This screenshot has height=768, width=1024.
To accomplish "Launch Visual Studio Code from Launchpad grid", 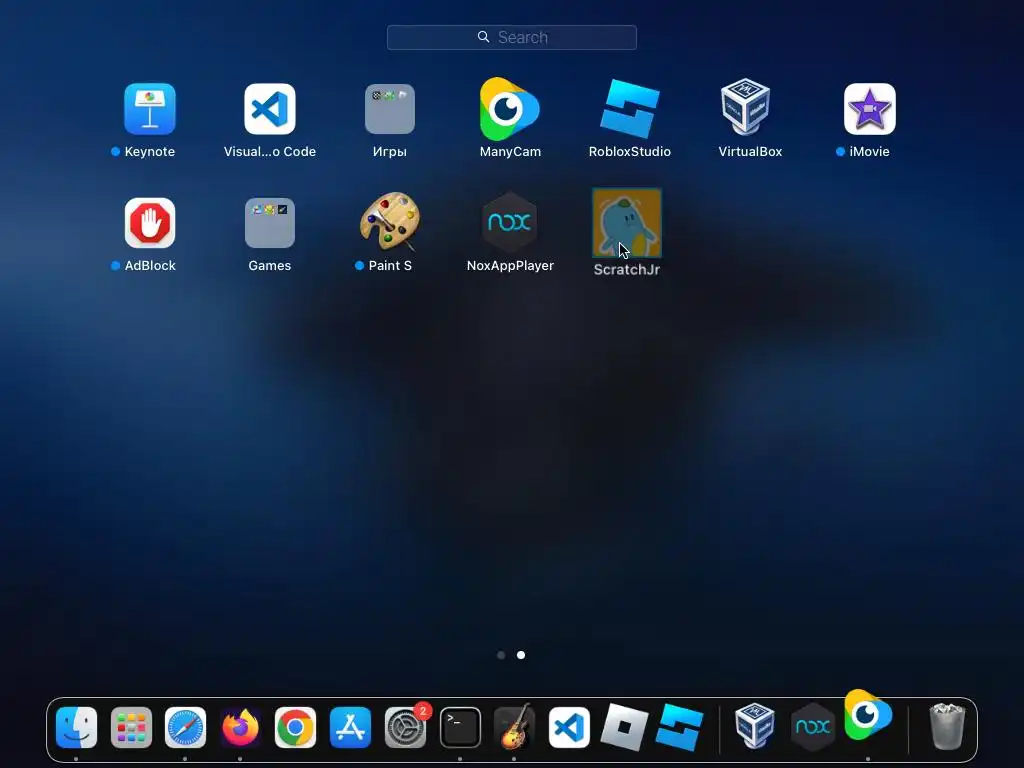I will click(x=270, y=109).
